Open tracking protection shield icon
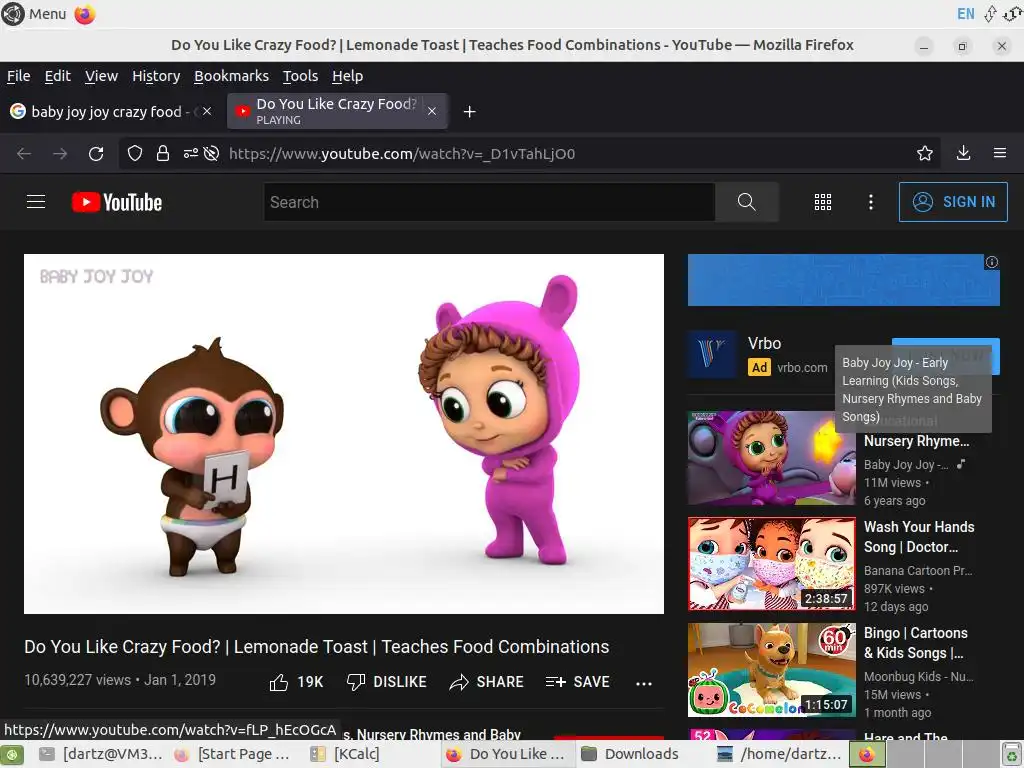1024x768 pixels. (135, 153)
